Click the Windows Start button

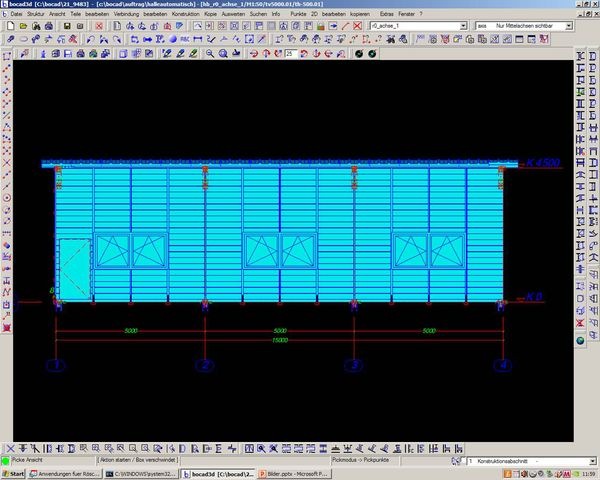[x=14, y=473]
